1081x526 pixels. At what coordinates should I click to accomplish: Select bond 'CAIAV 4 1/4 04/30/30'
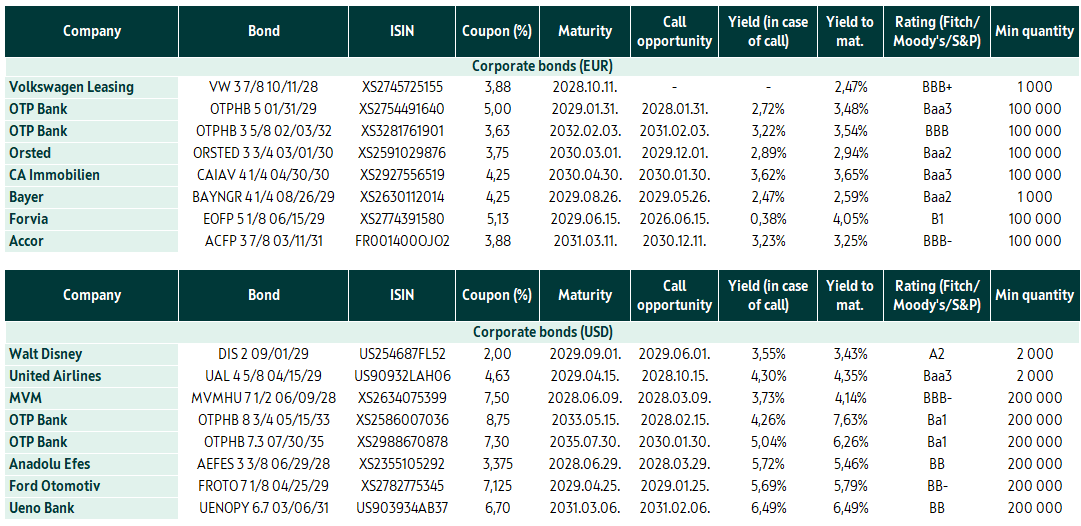pyautogui.click(x=263, y=175)
